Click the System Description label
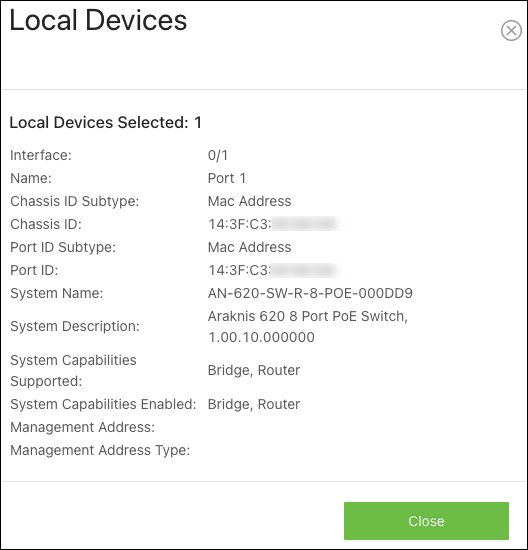This screenshot has width=528, height=550. [x=75, y=327]
